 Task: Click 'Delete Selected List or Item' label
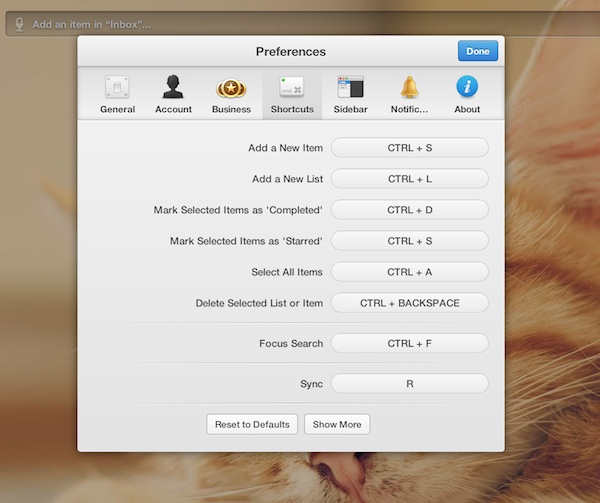259,303
